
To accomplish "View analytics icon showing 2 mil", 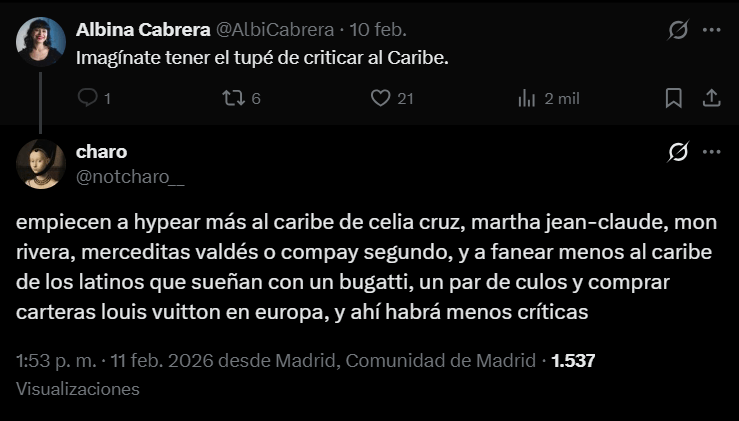I will coord(527,98).
